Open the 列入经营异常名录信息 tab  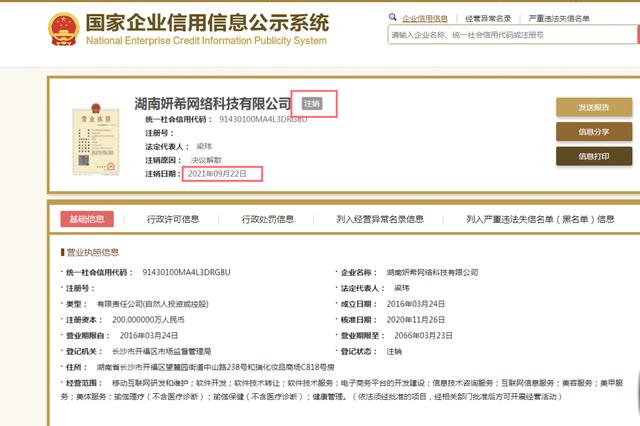tap(379, 219)
